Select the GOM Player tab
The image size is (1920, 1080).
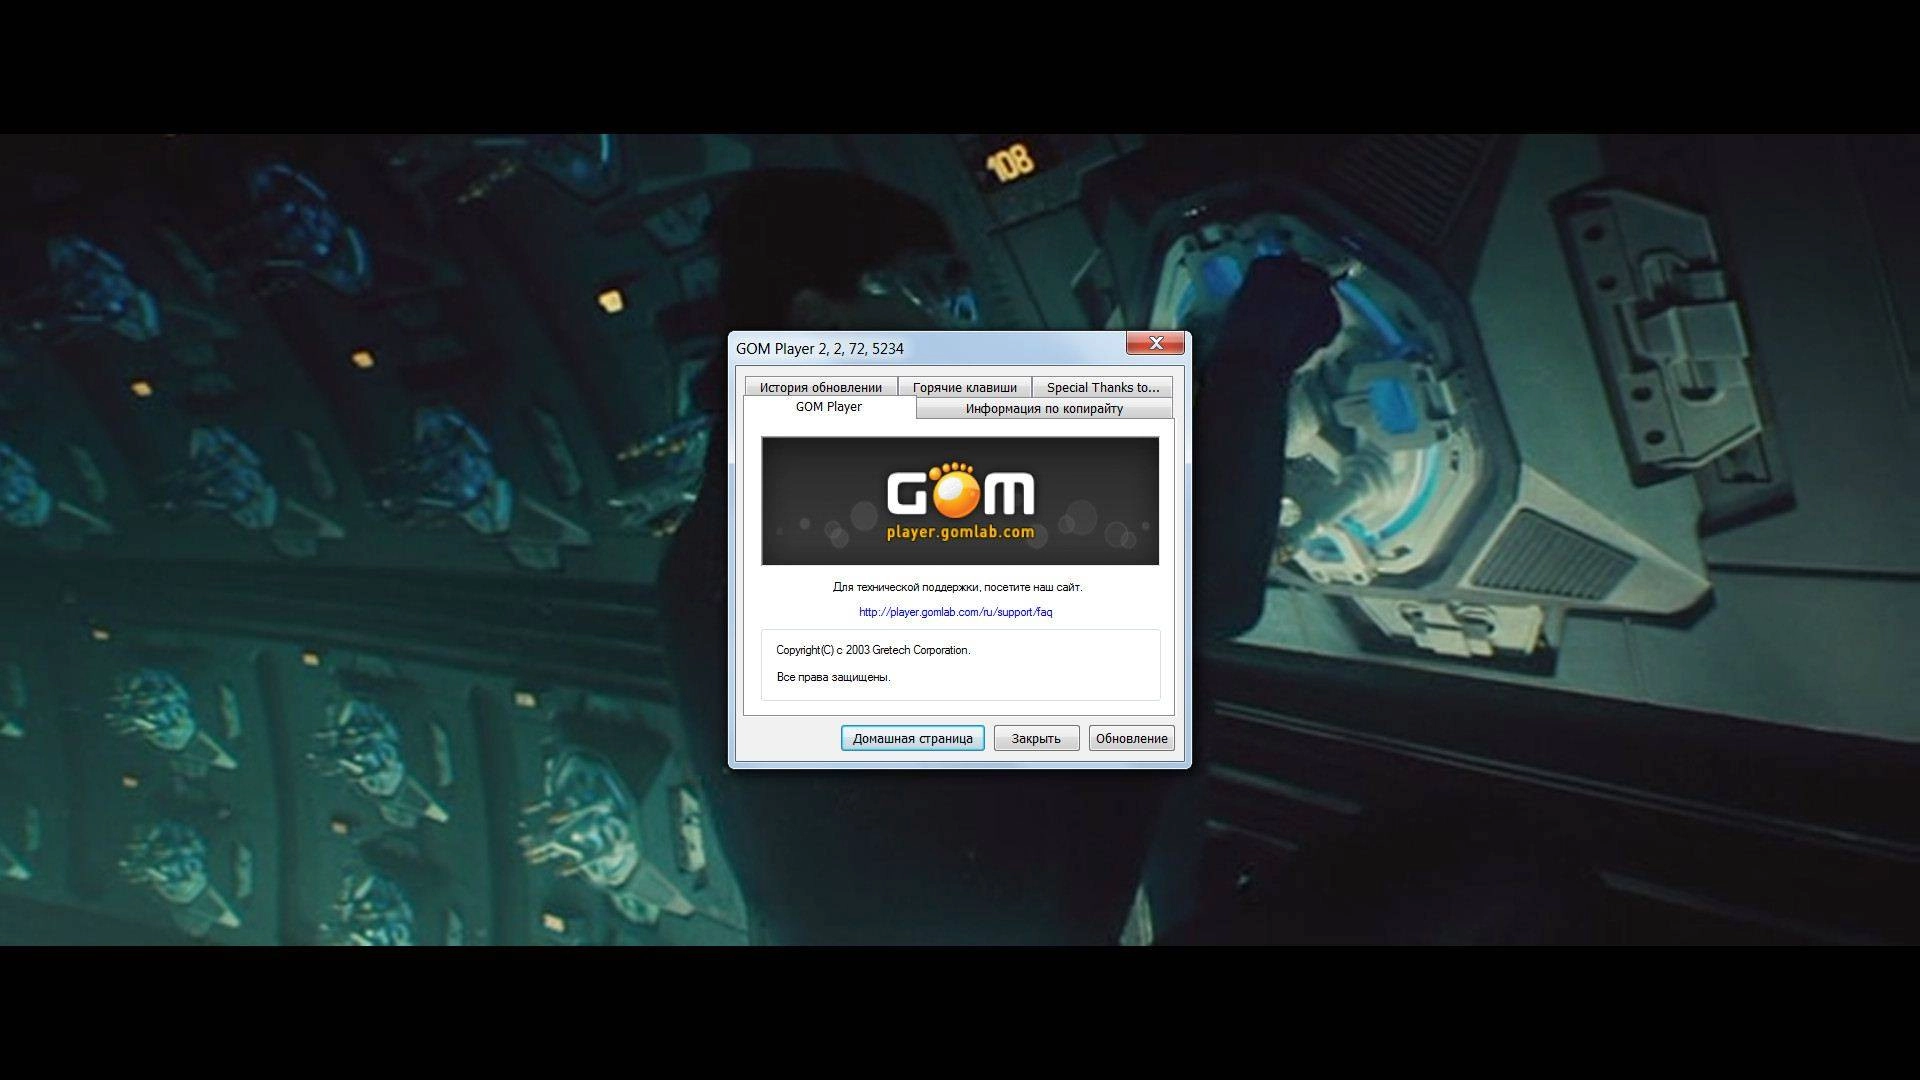[829, 407]
